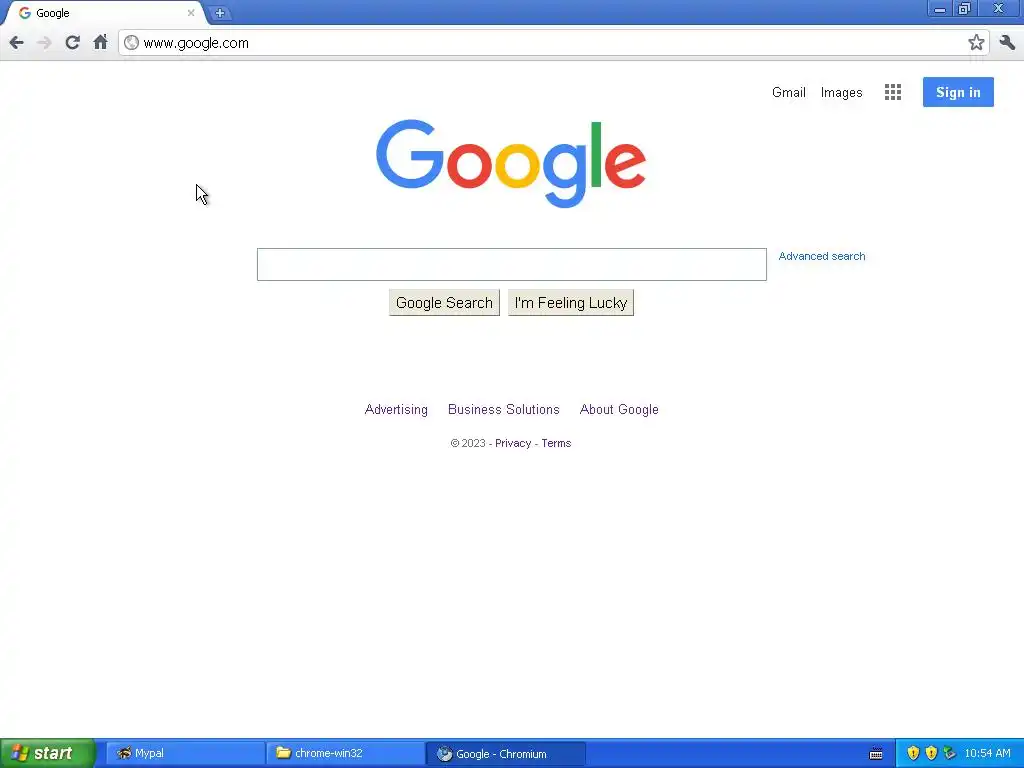Image resolution: width=1024 pixels, height=768 pixels.
Task: Go back using the browser back arrow
Action: [x=16, y=43]
